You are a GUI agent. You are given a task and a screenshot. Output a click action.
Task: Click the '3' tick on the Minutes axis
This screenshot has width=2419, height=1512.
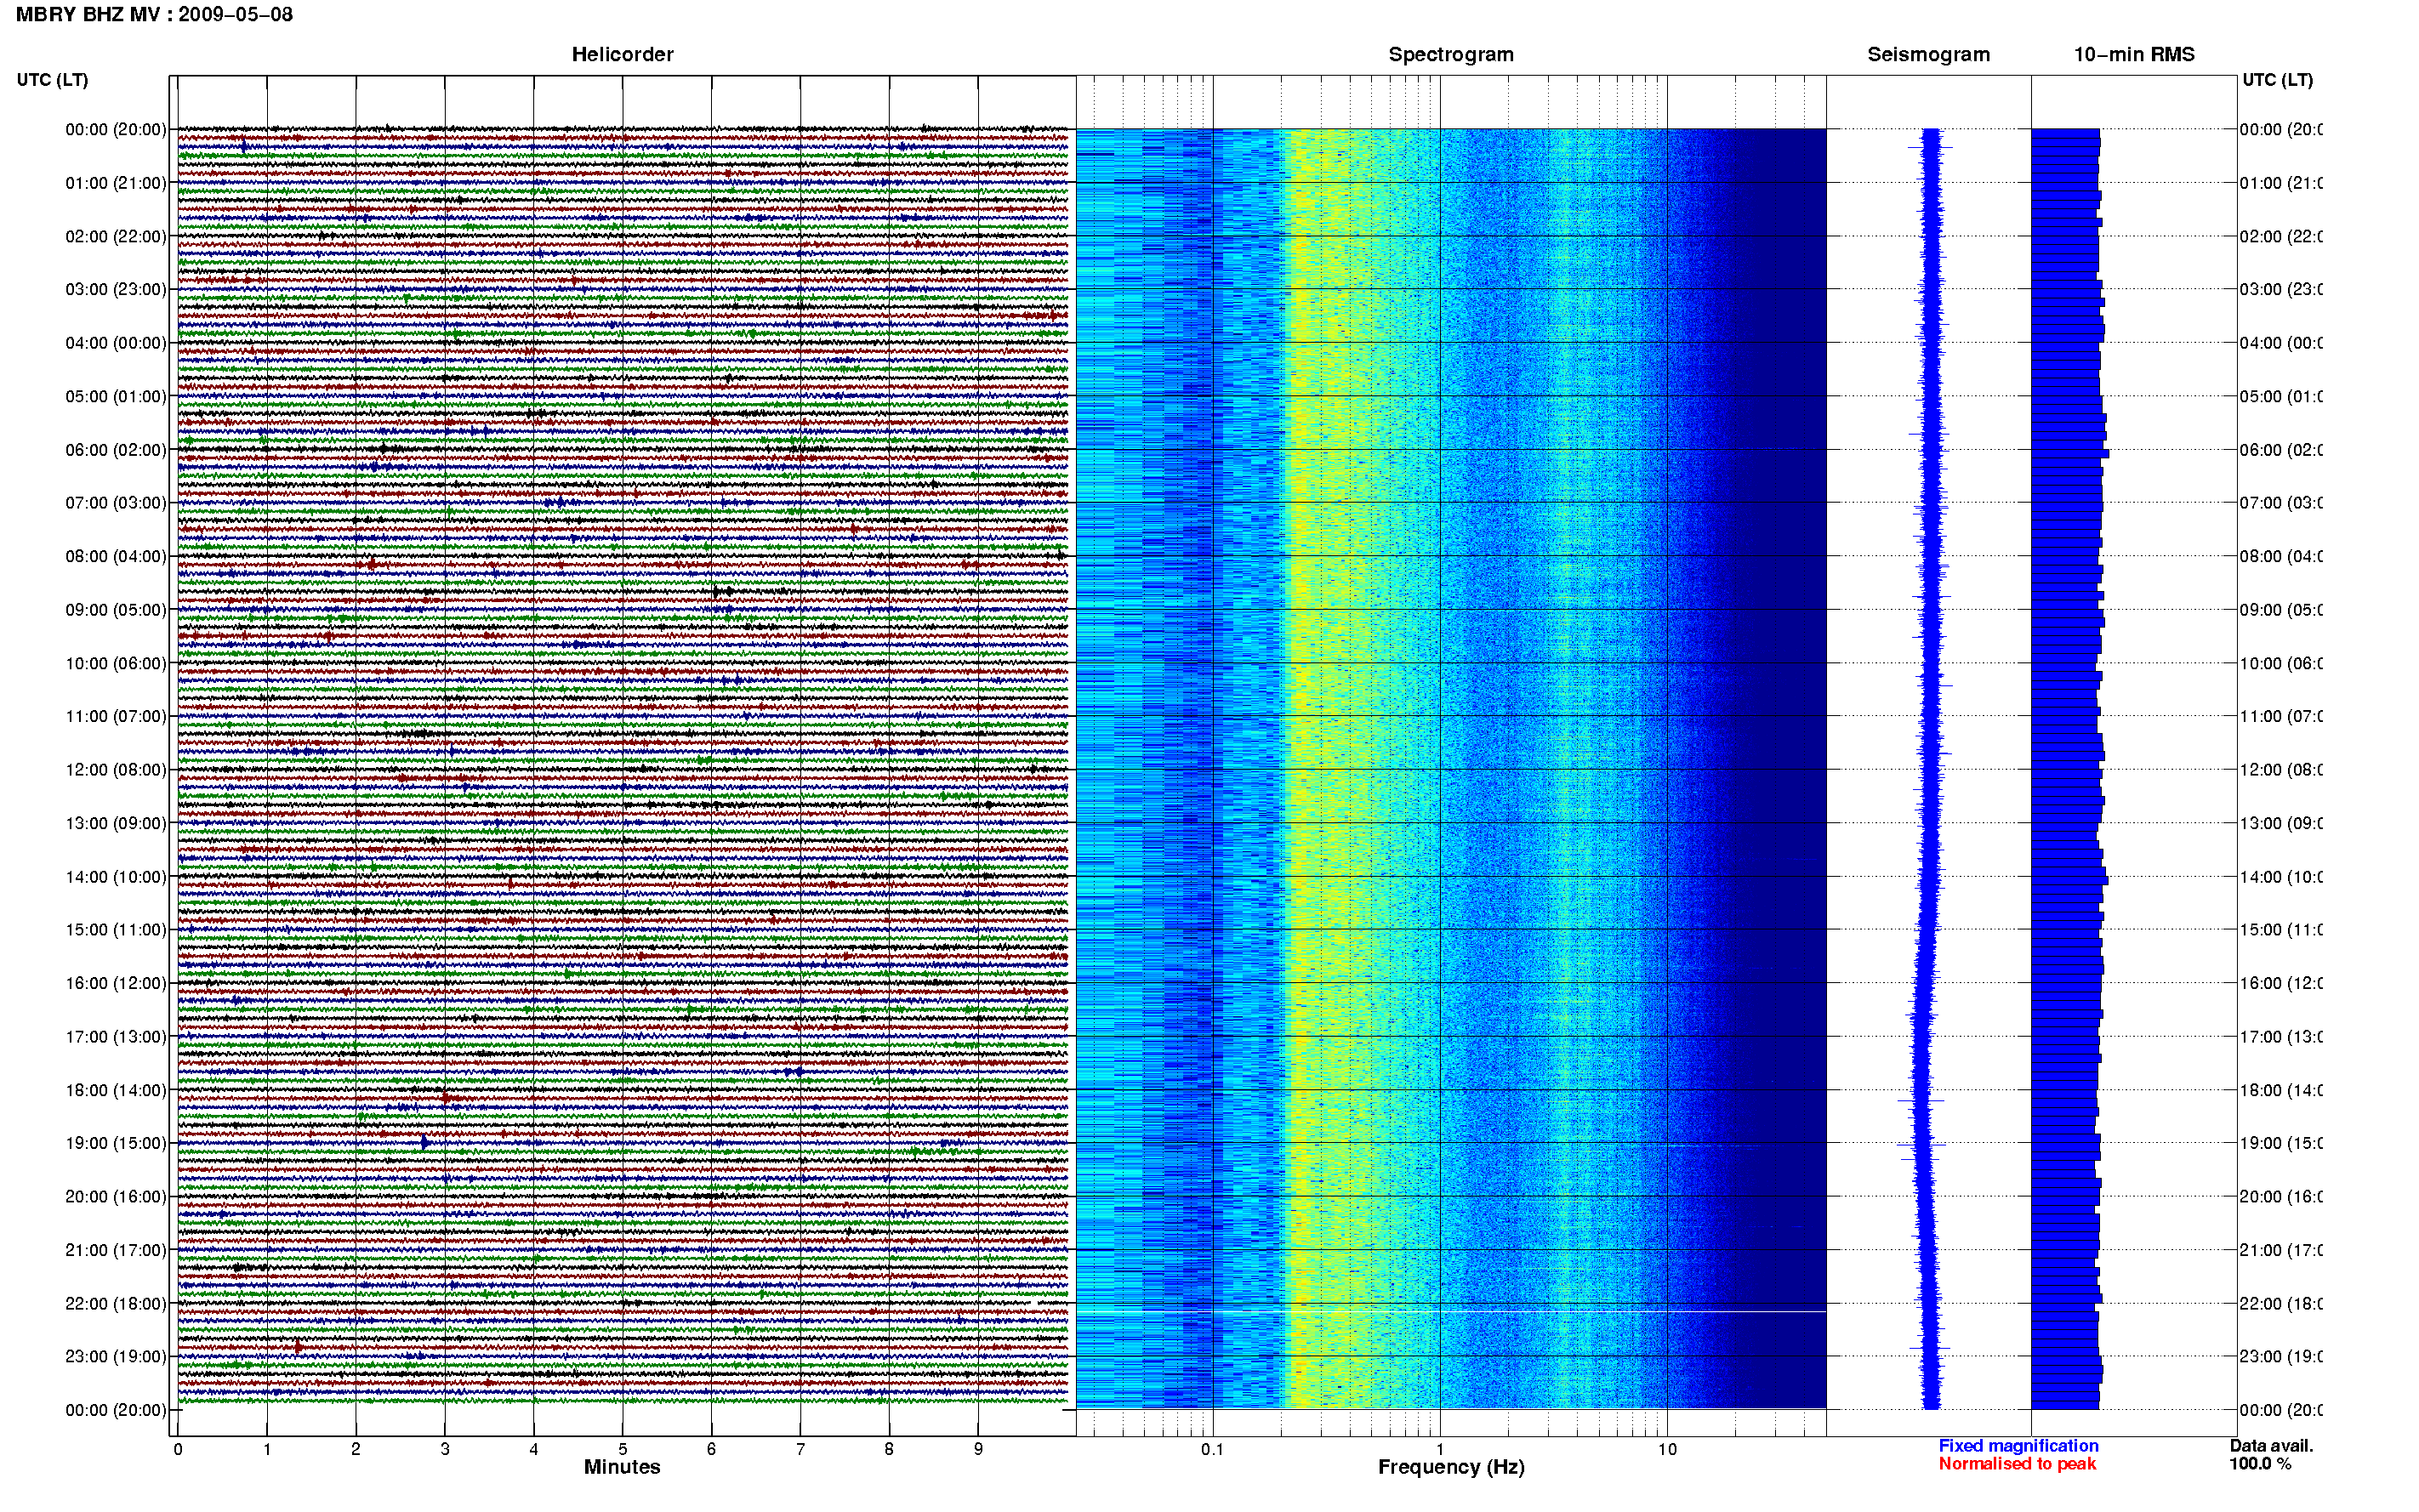click(445, 1450)
